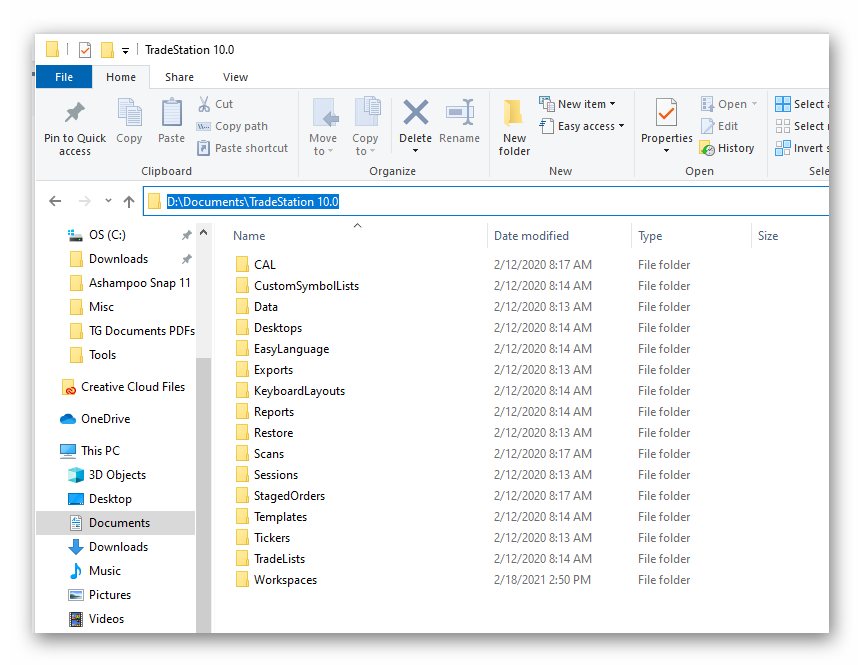Go forward with right arrow
Screen dimensions: 861x665
coord(85,202)
